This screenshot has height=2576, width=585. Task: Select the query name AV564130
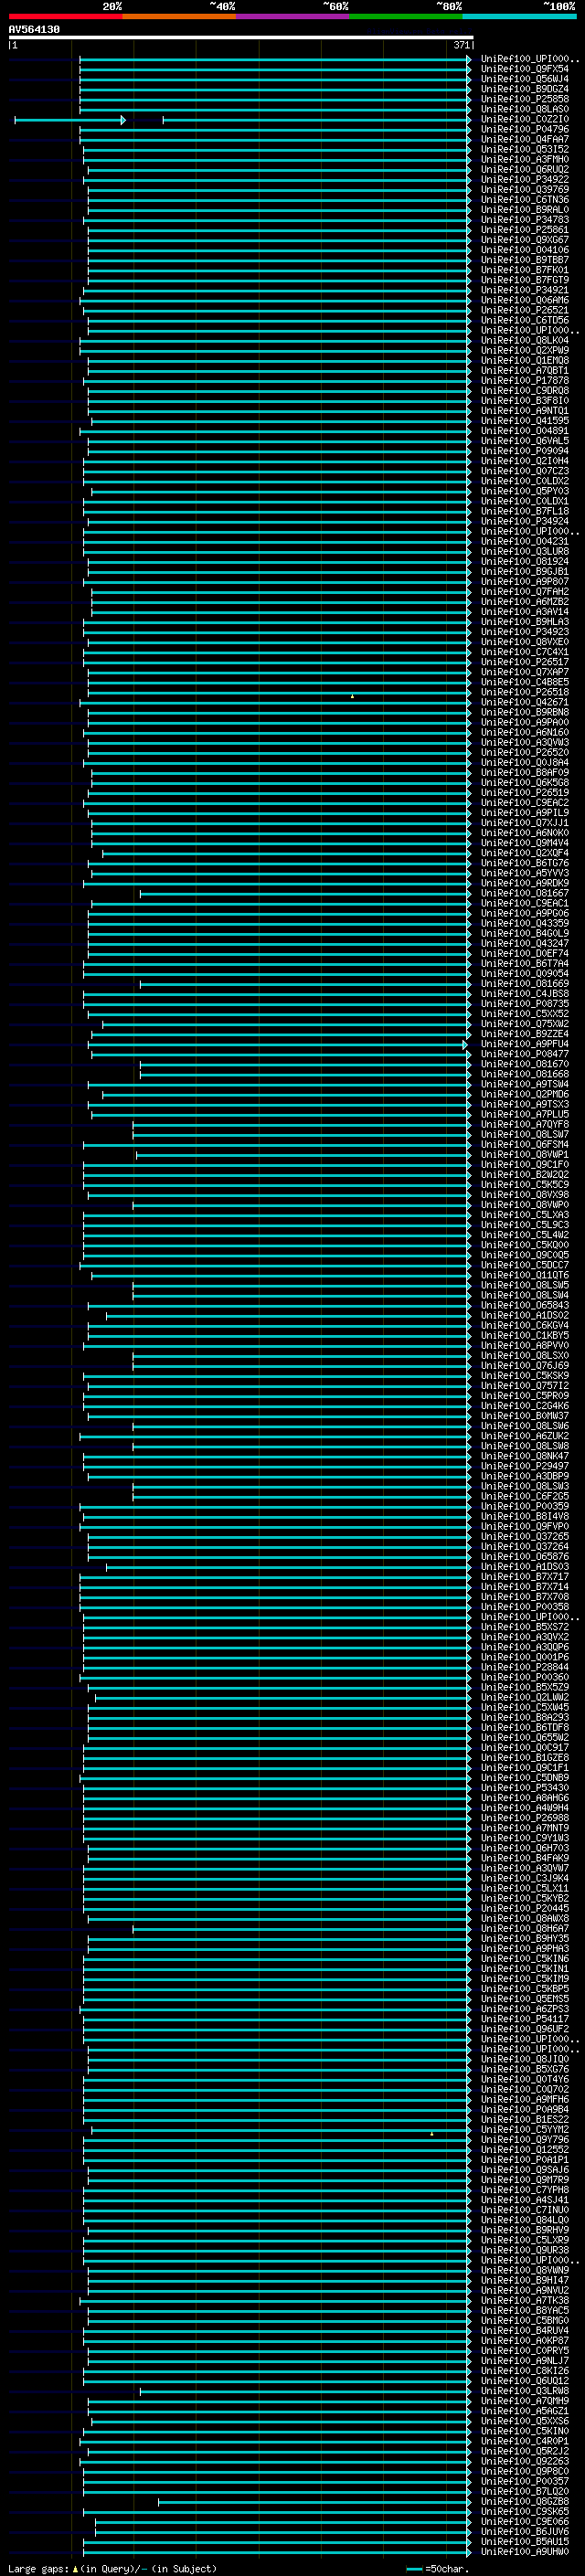34,30
